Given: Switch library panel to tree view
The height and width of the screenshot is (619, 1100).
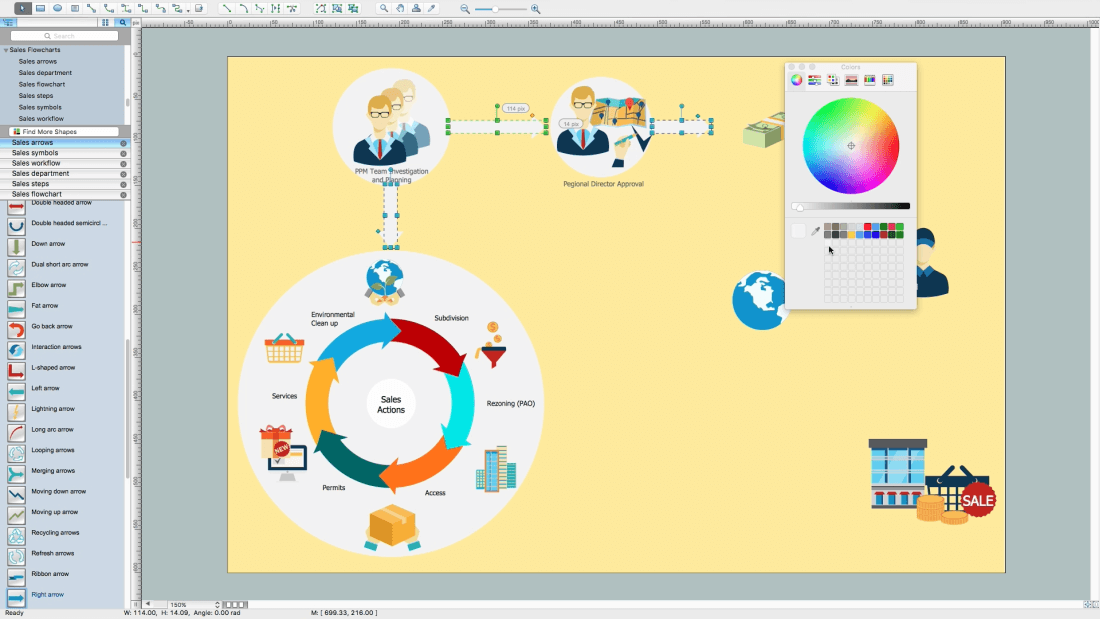Looking at the screenshot, I should [8, 22].
